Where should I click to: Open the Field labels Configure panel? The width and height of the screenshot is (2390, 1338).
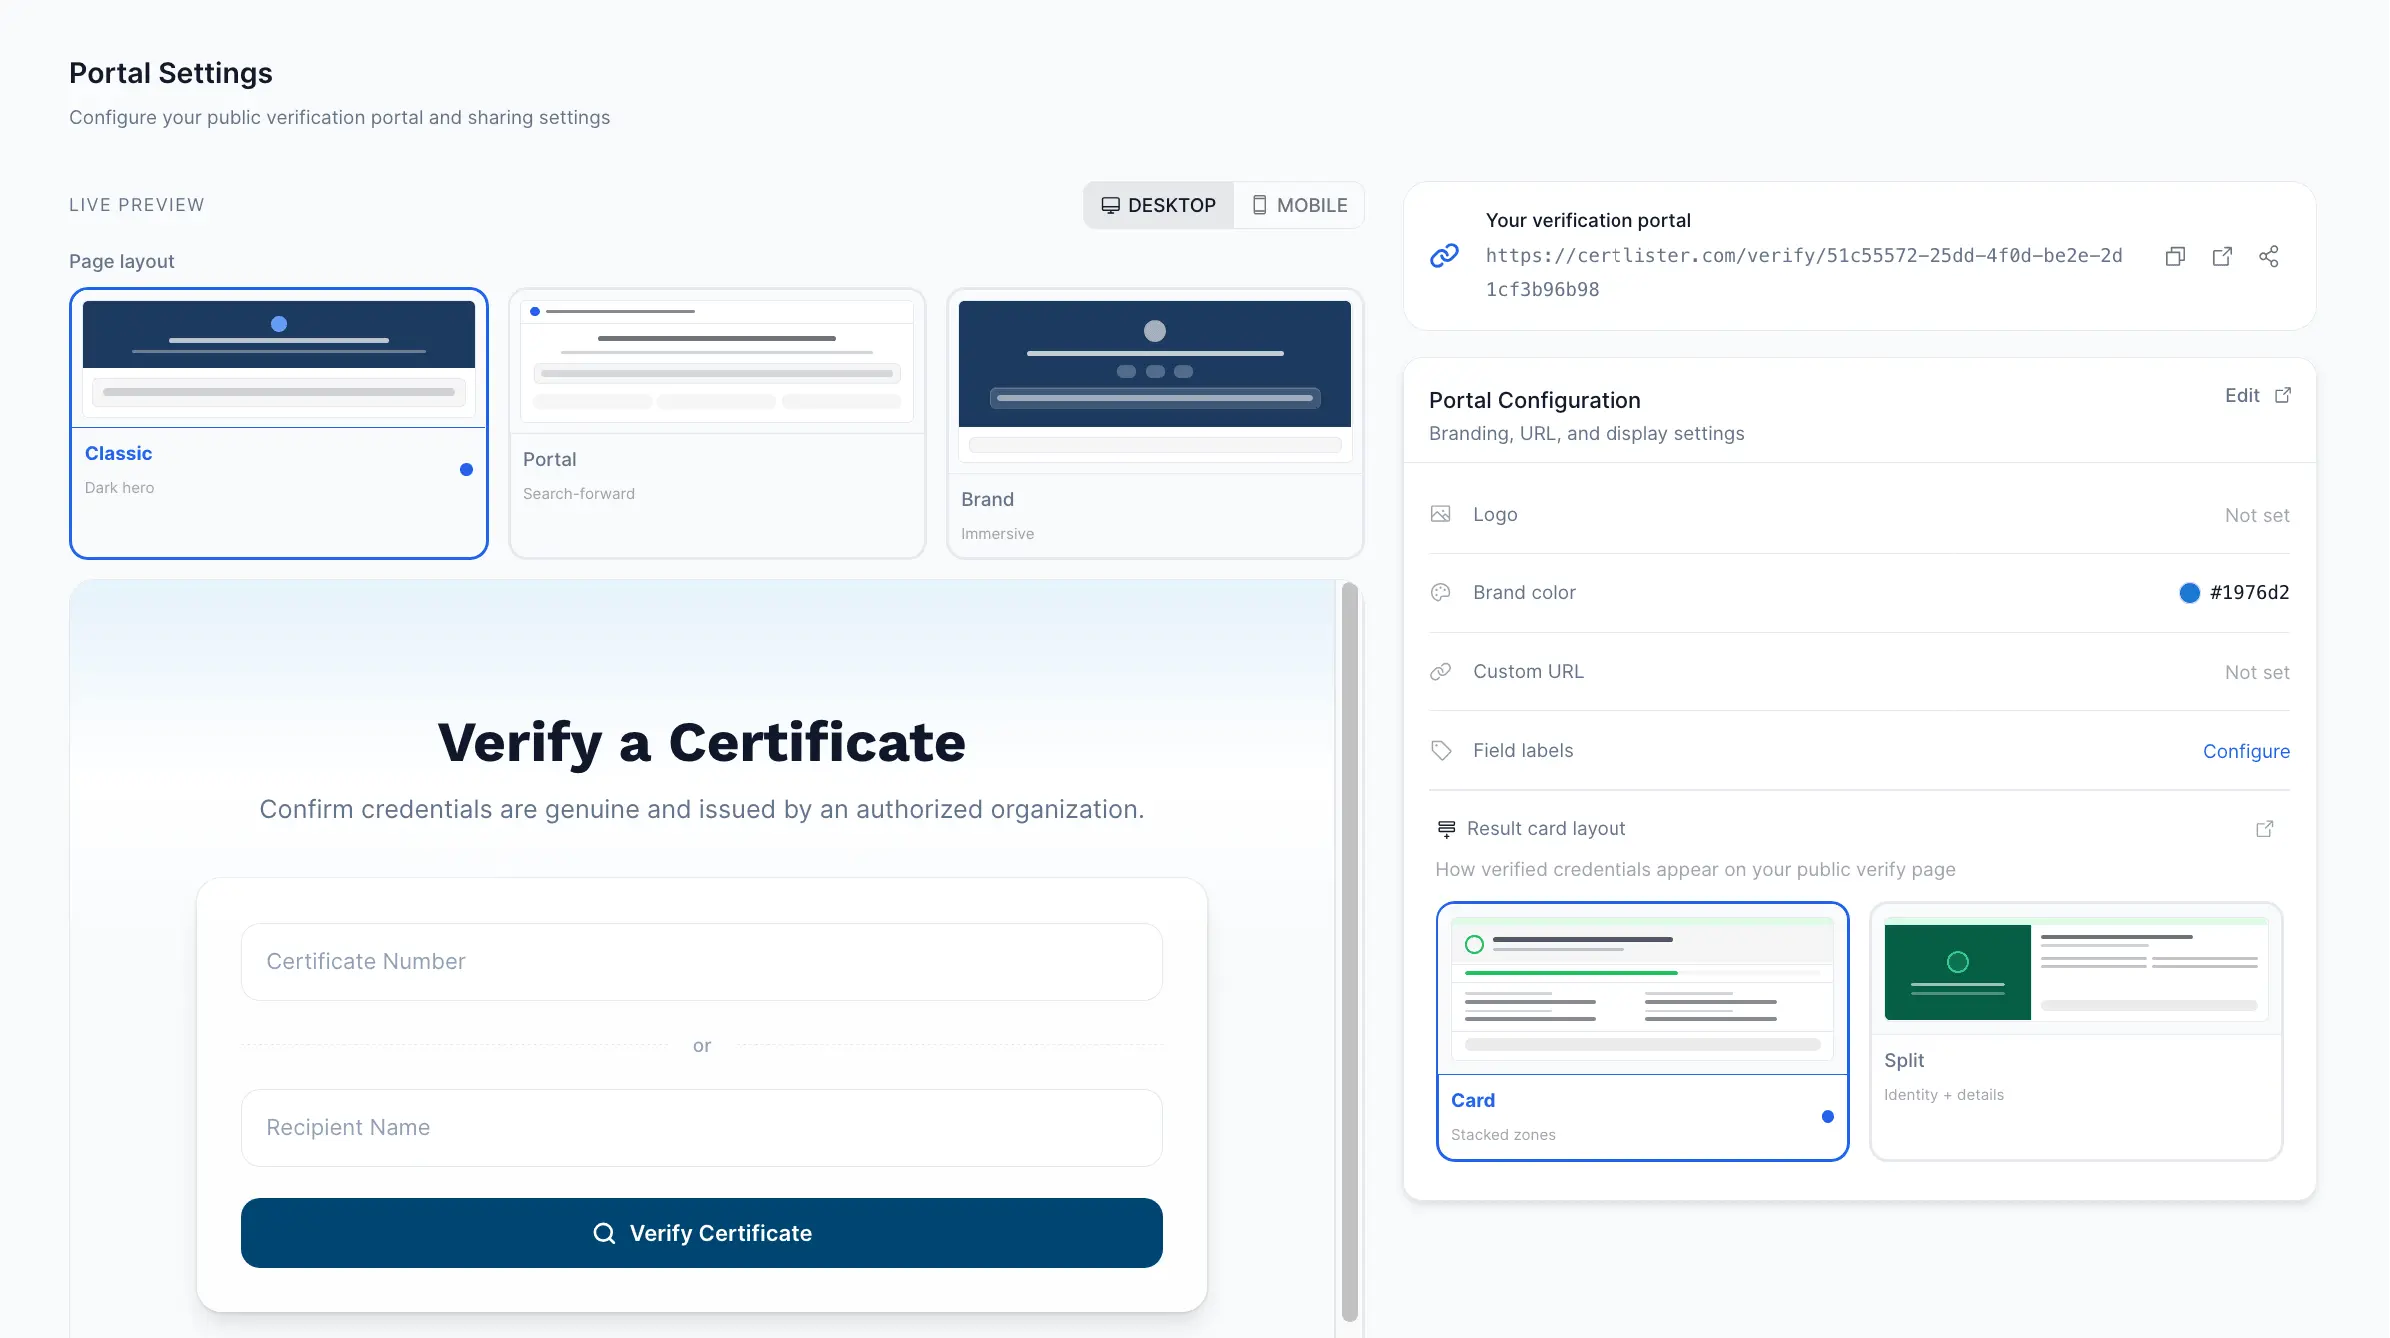coord(2246,750)
